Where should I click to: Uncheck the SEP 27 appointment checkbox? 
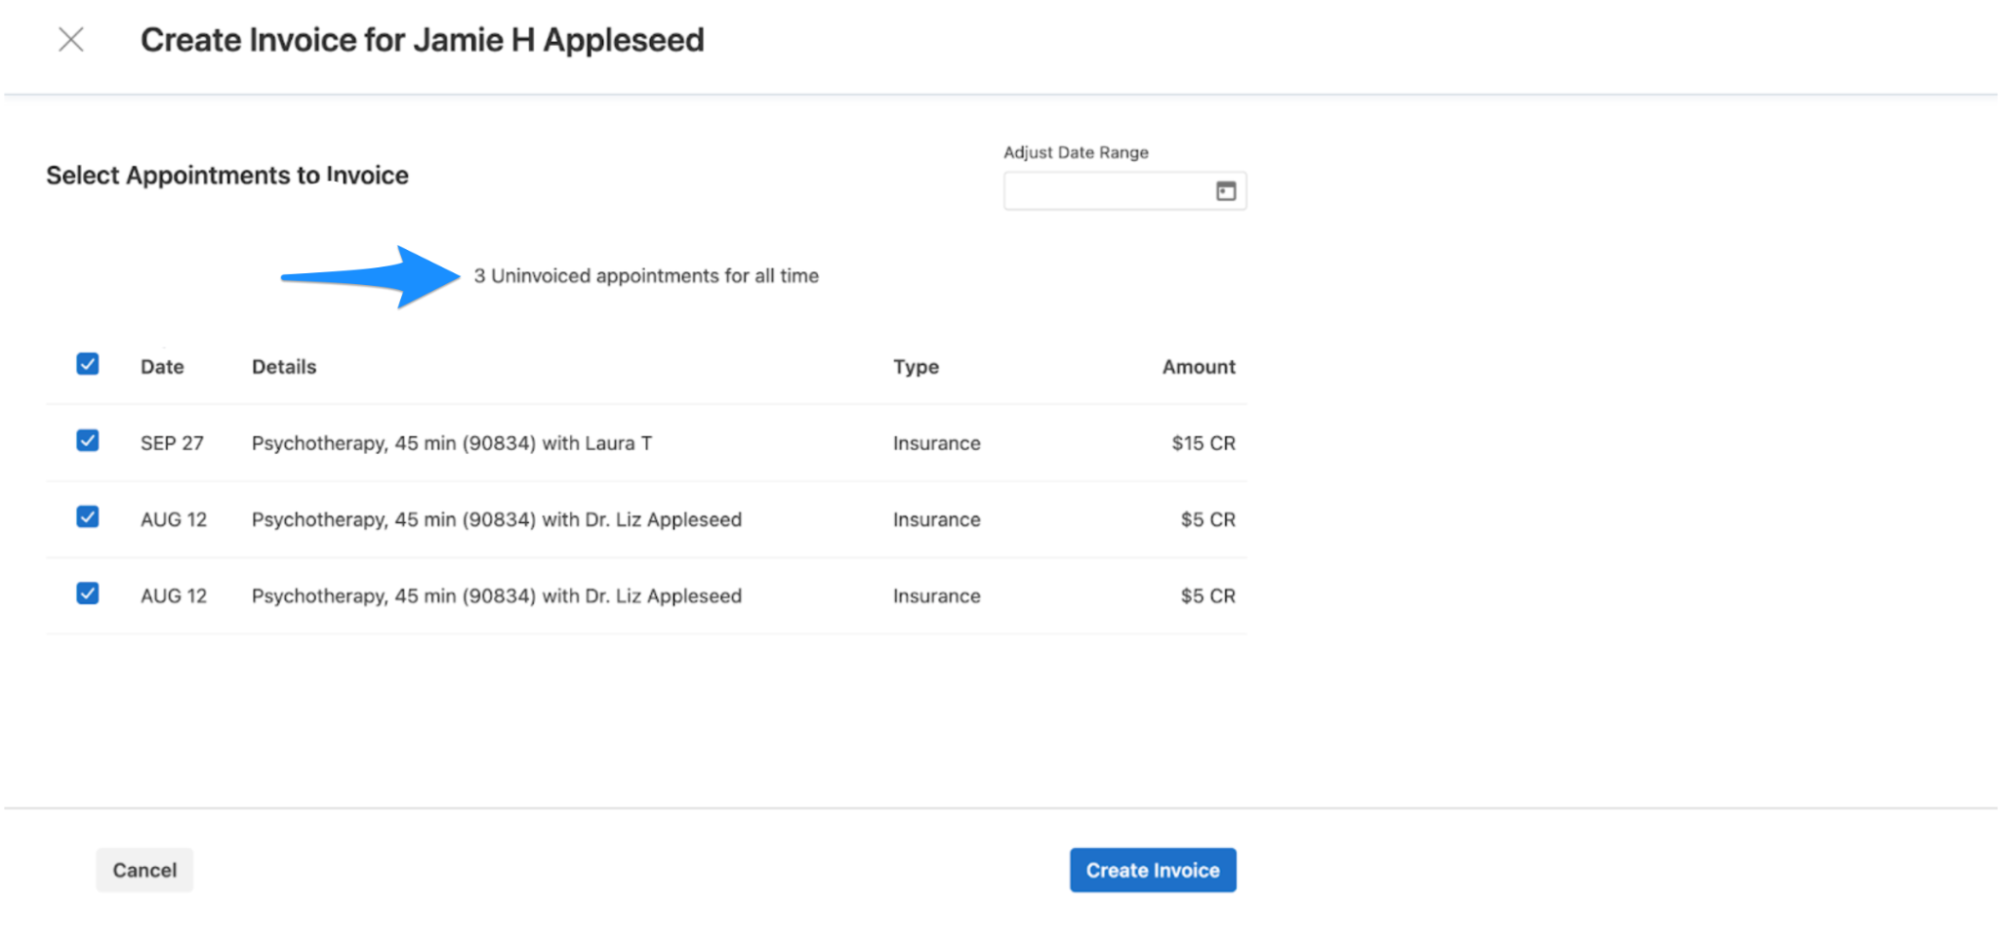click(x=88, y=441)
